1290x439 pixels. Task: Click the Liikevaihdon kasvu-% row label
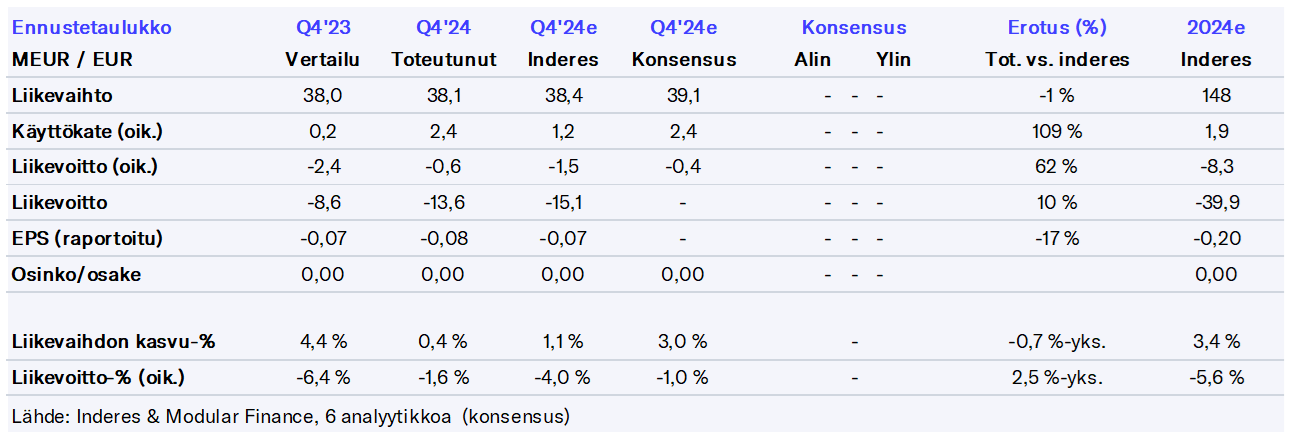[x=114, y=342]
